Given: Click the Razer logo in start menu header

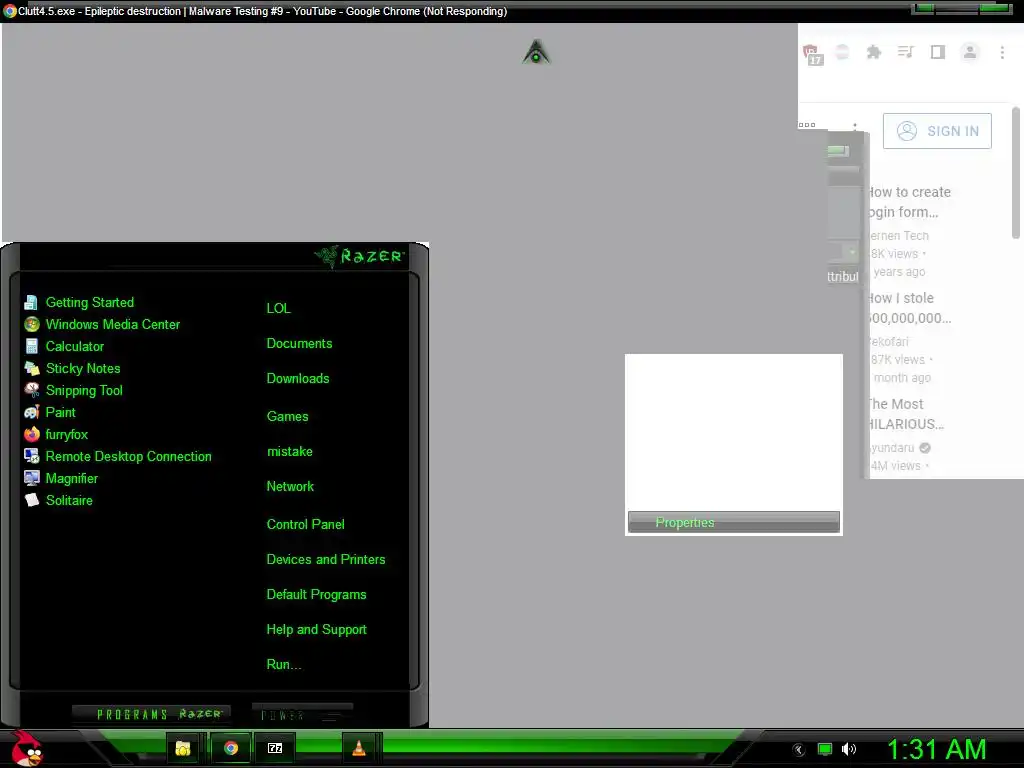Looking at the screenshot, I should pyautogui.click(x=359, y=256).
